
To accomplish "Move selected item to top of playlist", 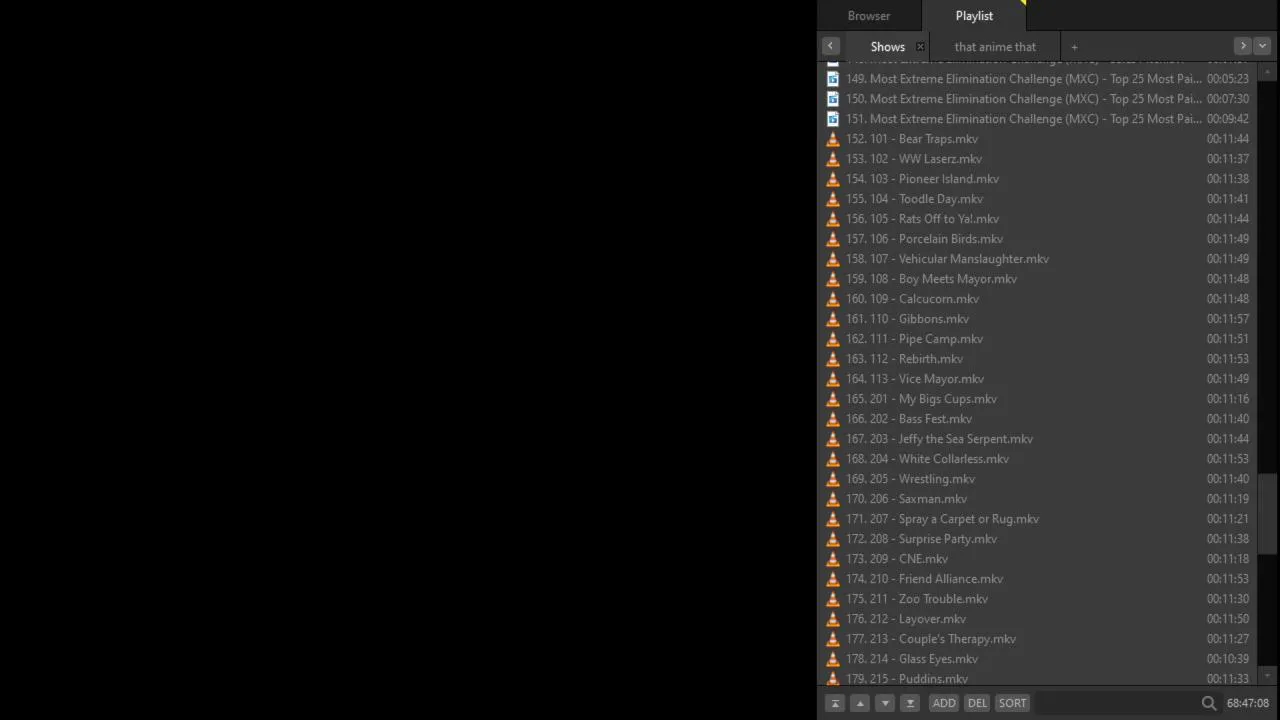I will click(835, 703).
